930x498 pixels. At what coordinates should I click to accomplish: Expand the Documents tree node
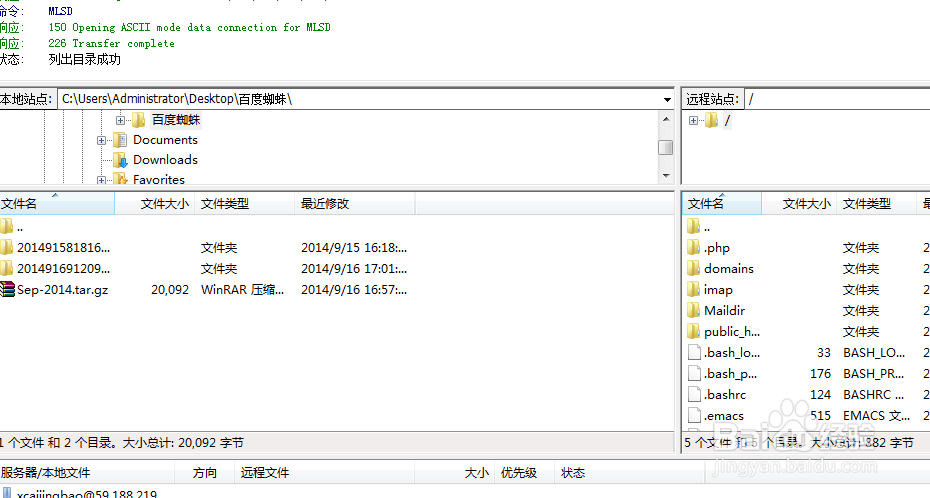click(x=101, y=141)
